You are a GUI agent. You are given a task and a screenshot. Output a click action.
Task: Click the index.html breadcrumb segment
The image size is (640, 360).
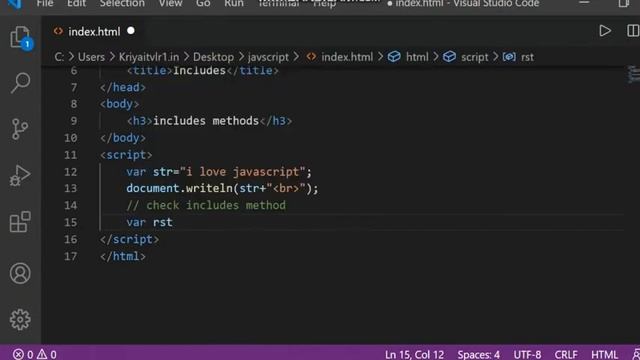click(347, 57)
